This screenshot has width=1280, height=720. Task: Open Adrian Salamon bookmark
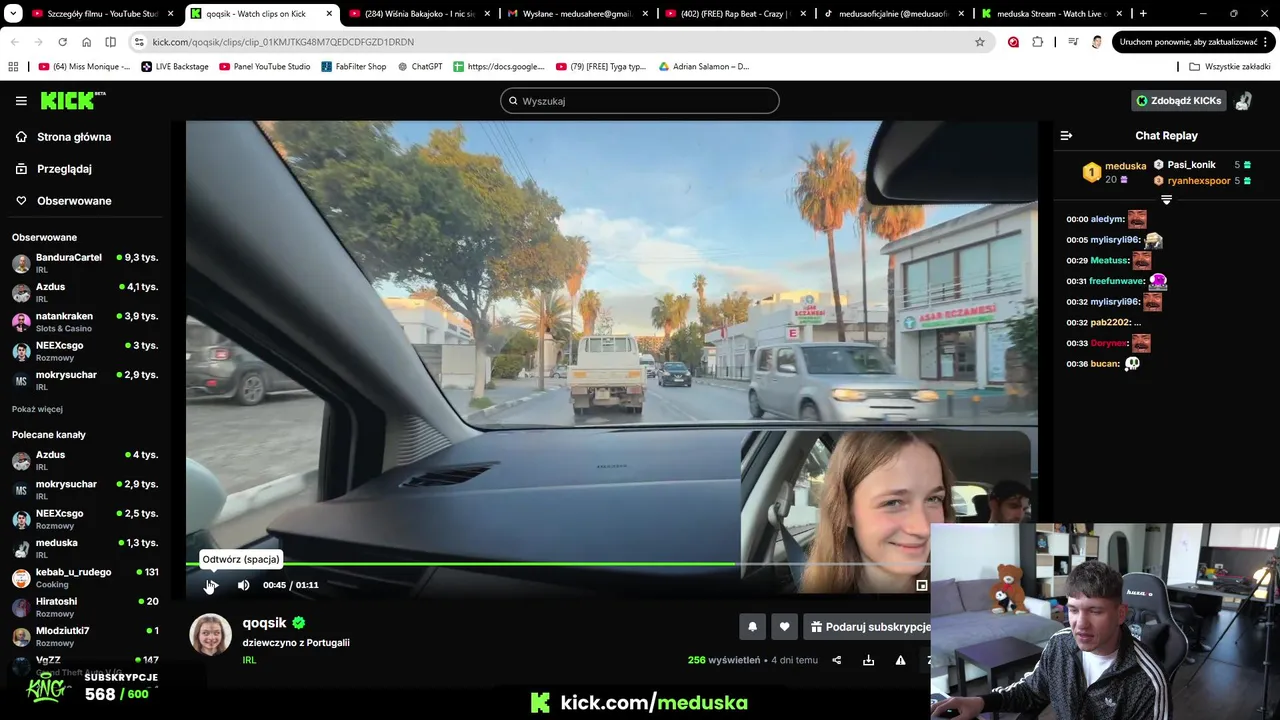pos(704,67)
